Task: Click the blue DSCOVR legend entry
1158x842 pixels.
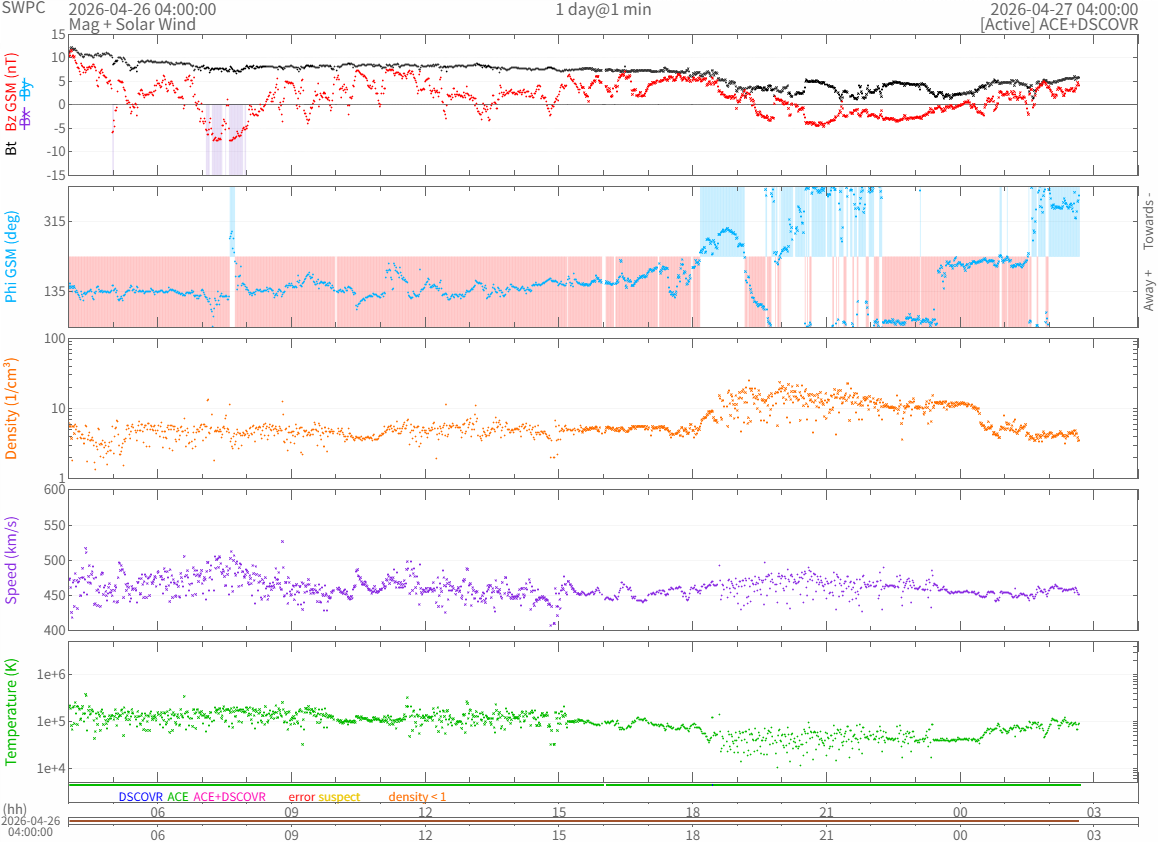Action: 140,797
